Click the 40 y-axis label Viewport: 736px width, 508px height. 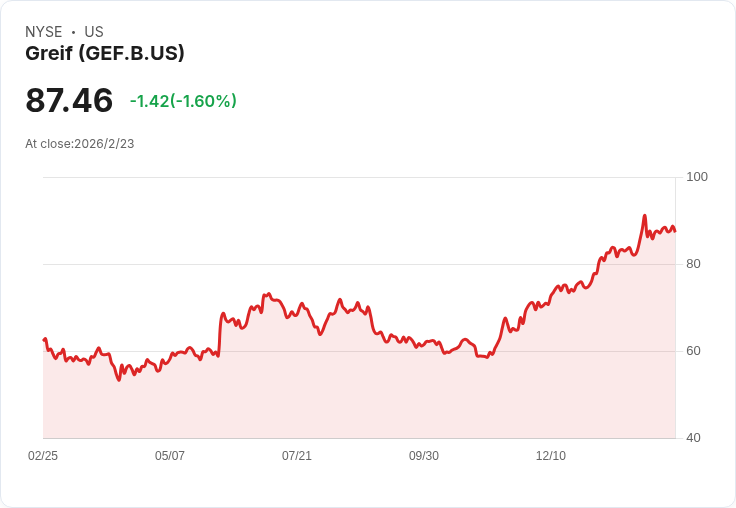[x=693, y=438]
